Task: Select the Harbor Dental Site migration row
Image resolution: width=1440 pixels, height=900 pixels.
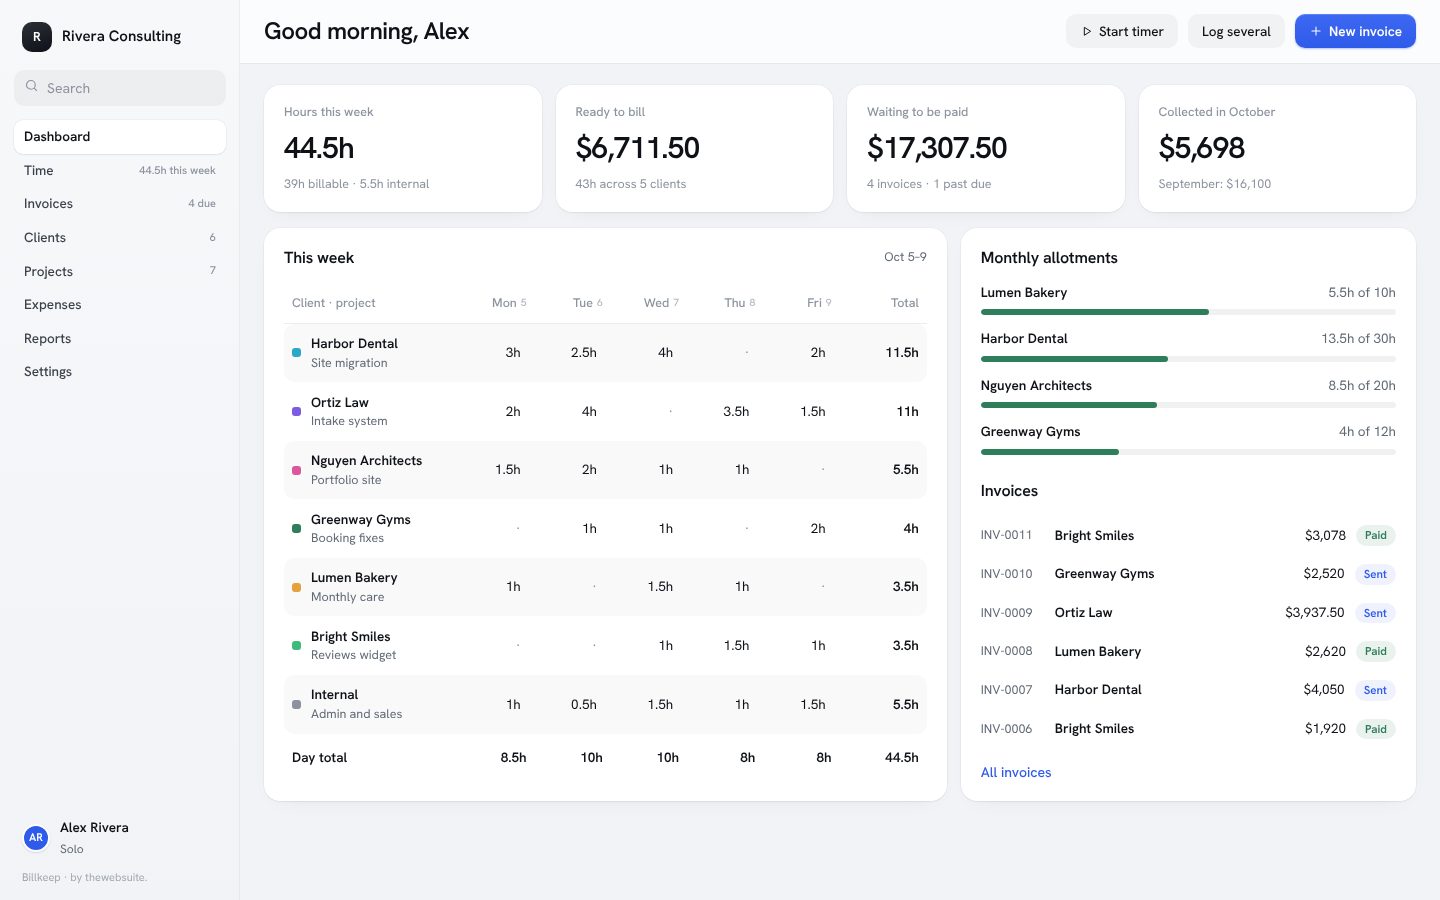Action: pyautogui.click(x=605, y=353)
